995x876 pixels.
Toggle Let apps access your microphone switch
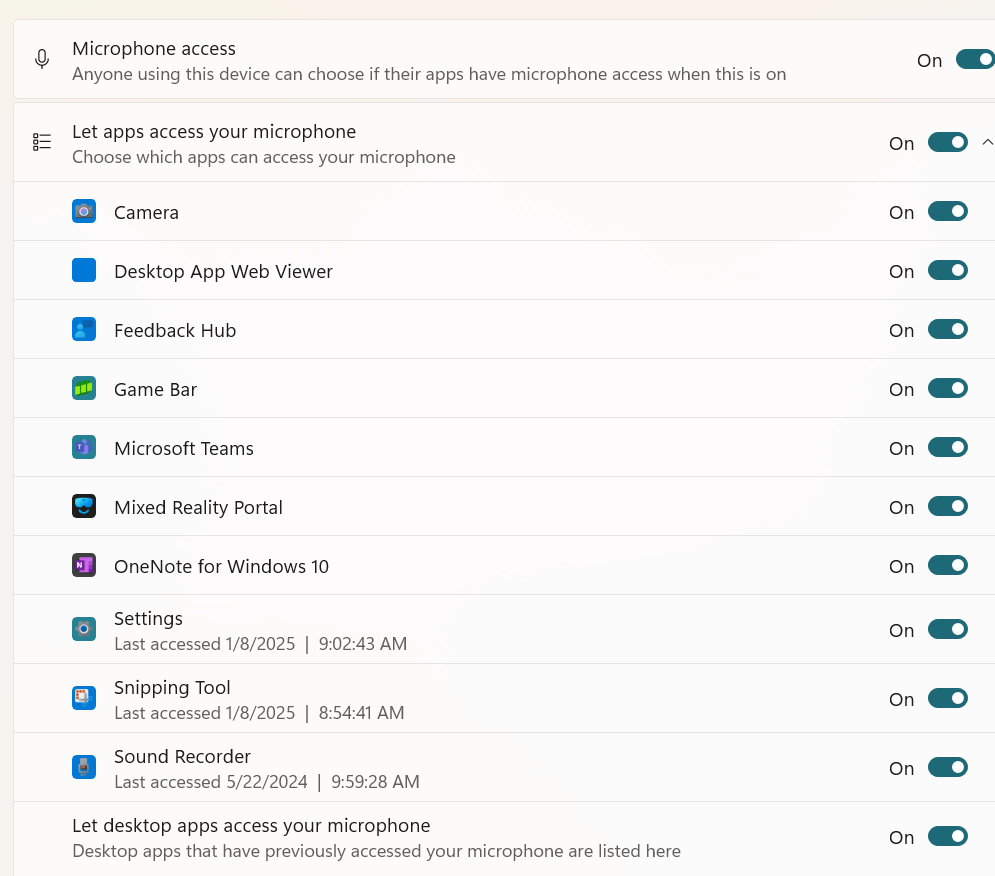click(x=948, y=142)
